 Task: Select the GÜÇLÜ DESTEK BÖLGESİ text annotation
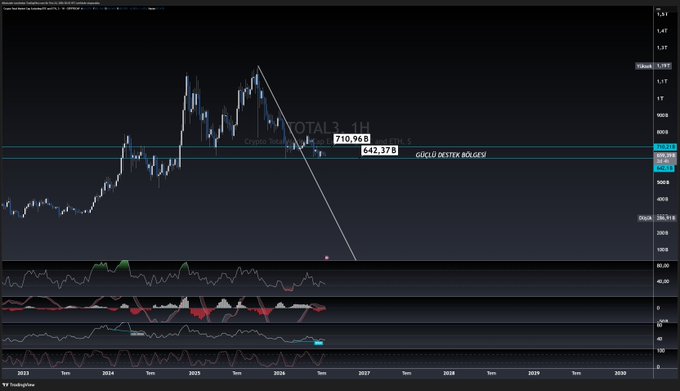(451, 155)
